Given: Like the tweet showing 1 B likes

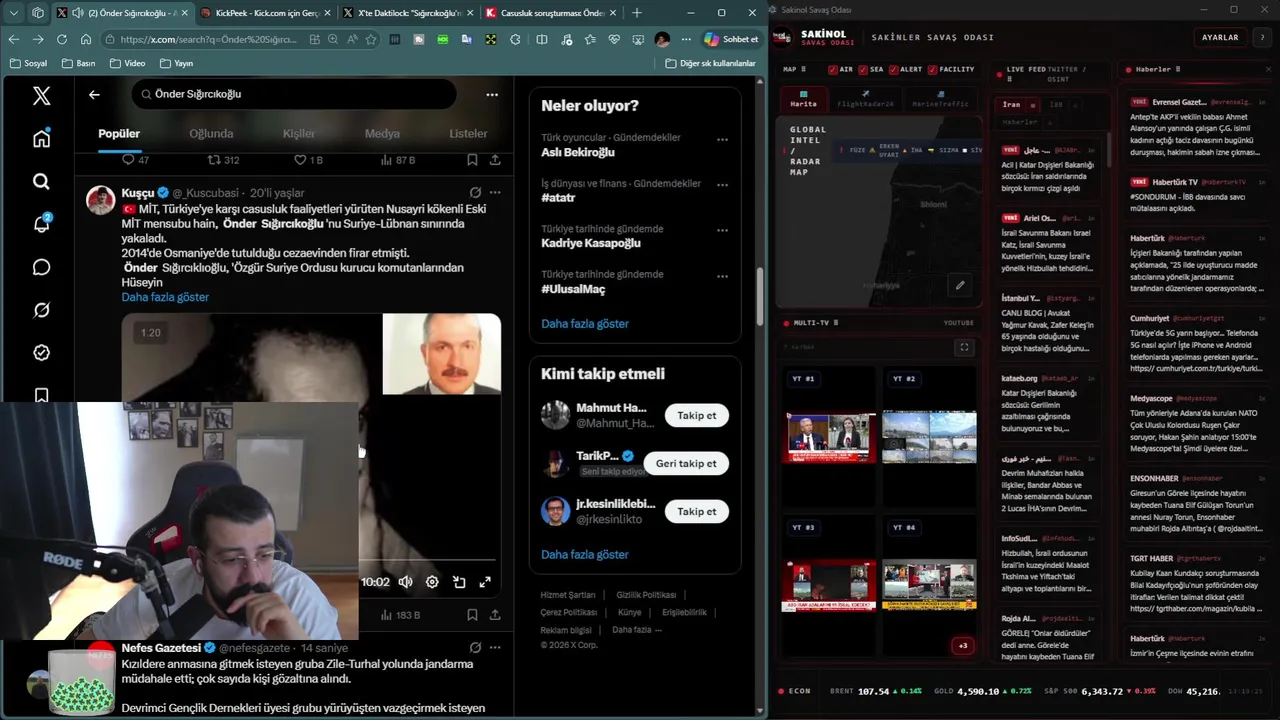Looking at the screenshot, I should tap(308, 160).
